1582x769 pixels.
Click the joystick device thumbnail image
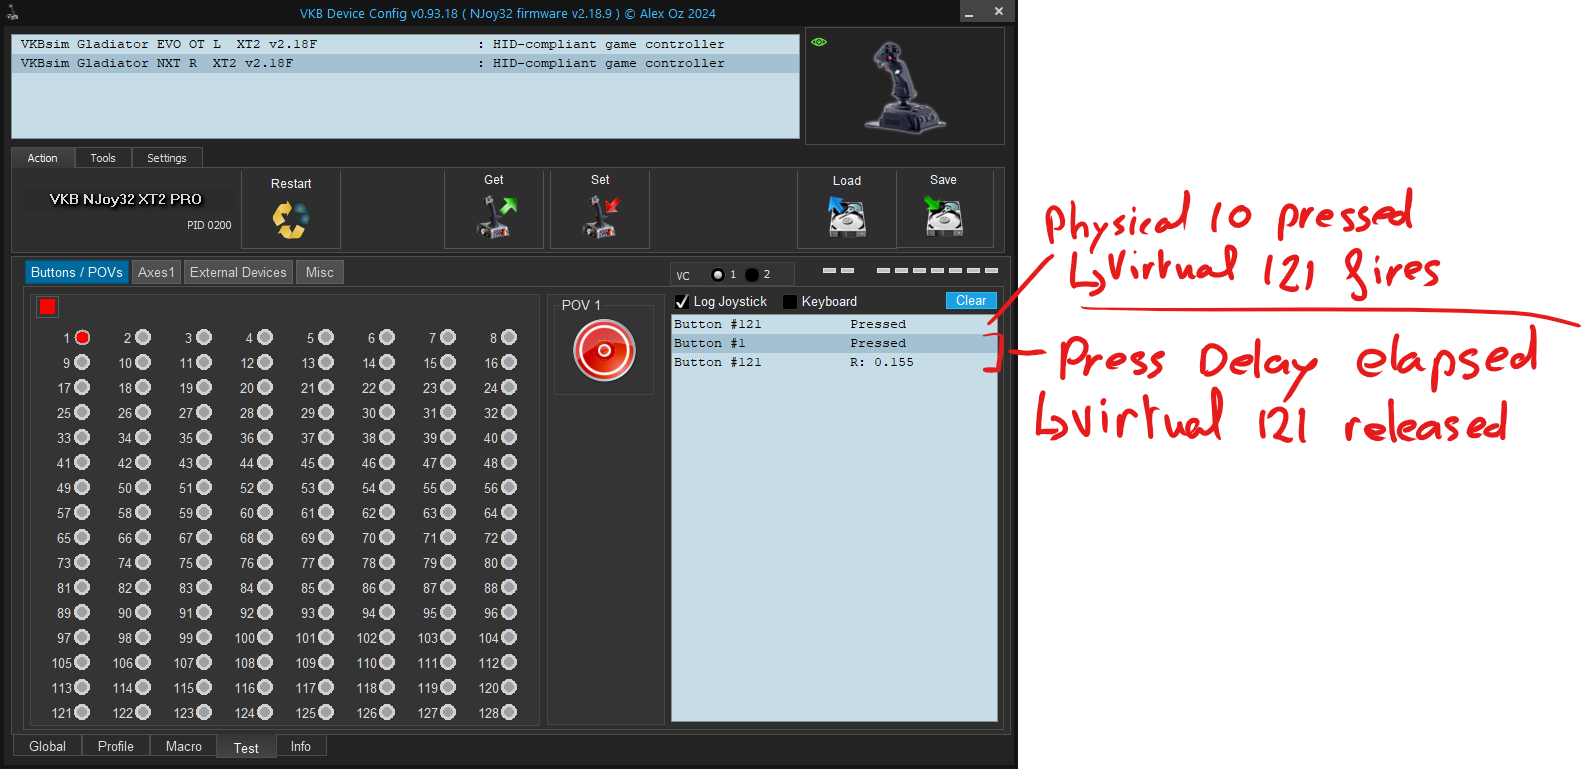click(904, 86)
